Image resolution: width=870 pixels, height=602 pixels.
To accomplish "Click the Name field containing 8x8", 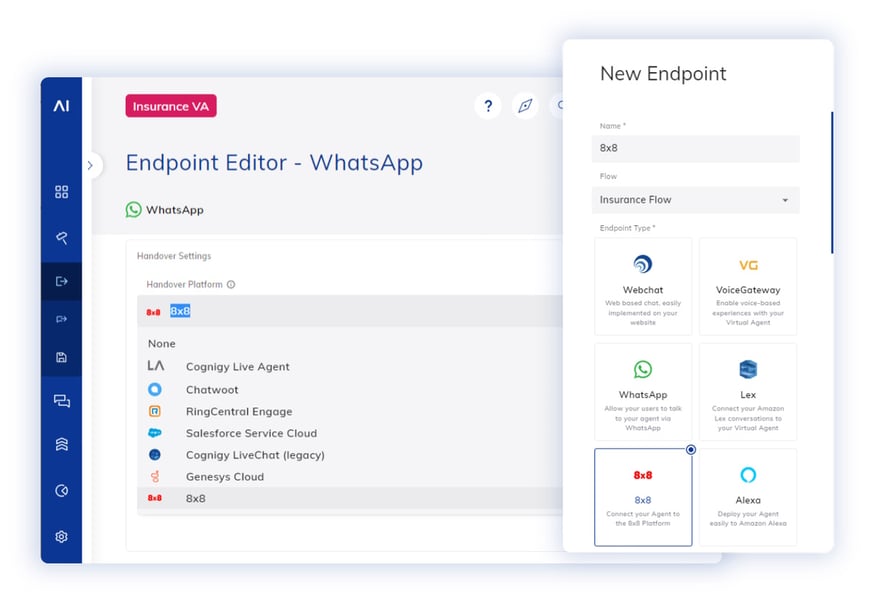I will tap(696, 148).
